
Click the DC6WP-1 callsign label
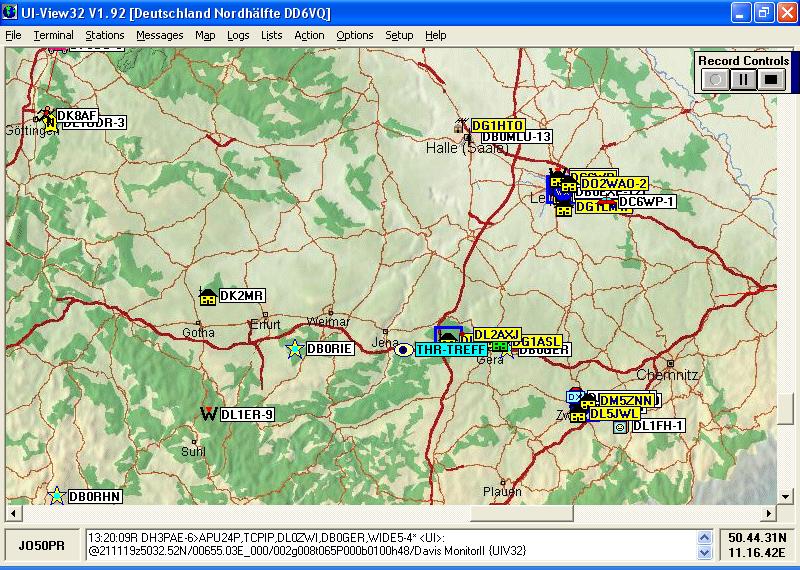tap(646, 202)
